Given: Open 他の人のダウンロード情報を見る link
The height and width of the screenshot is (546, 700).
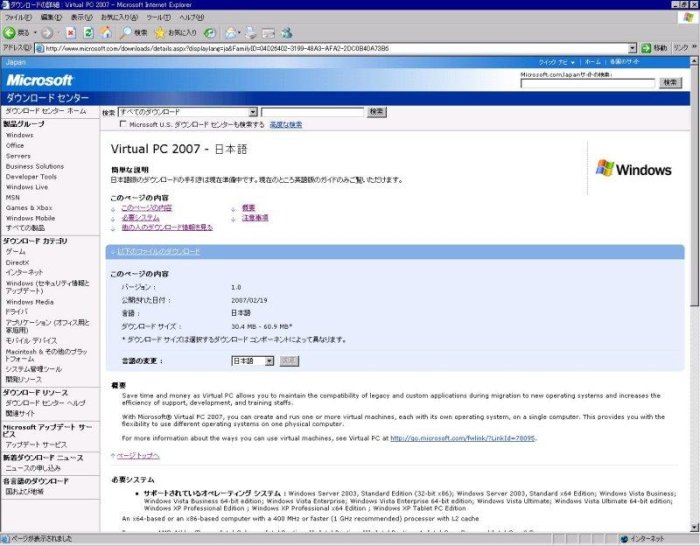Looking at the screenshot, I should click(167, 227).
